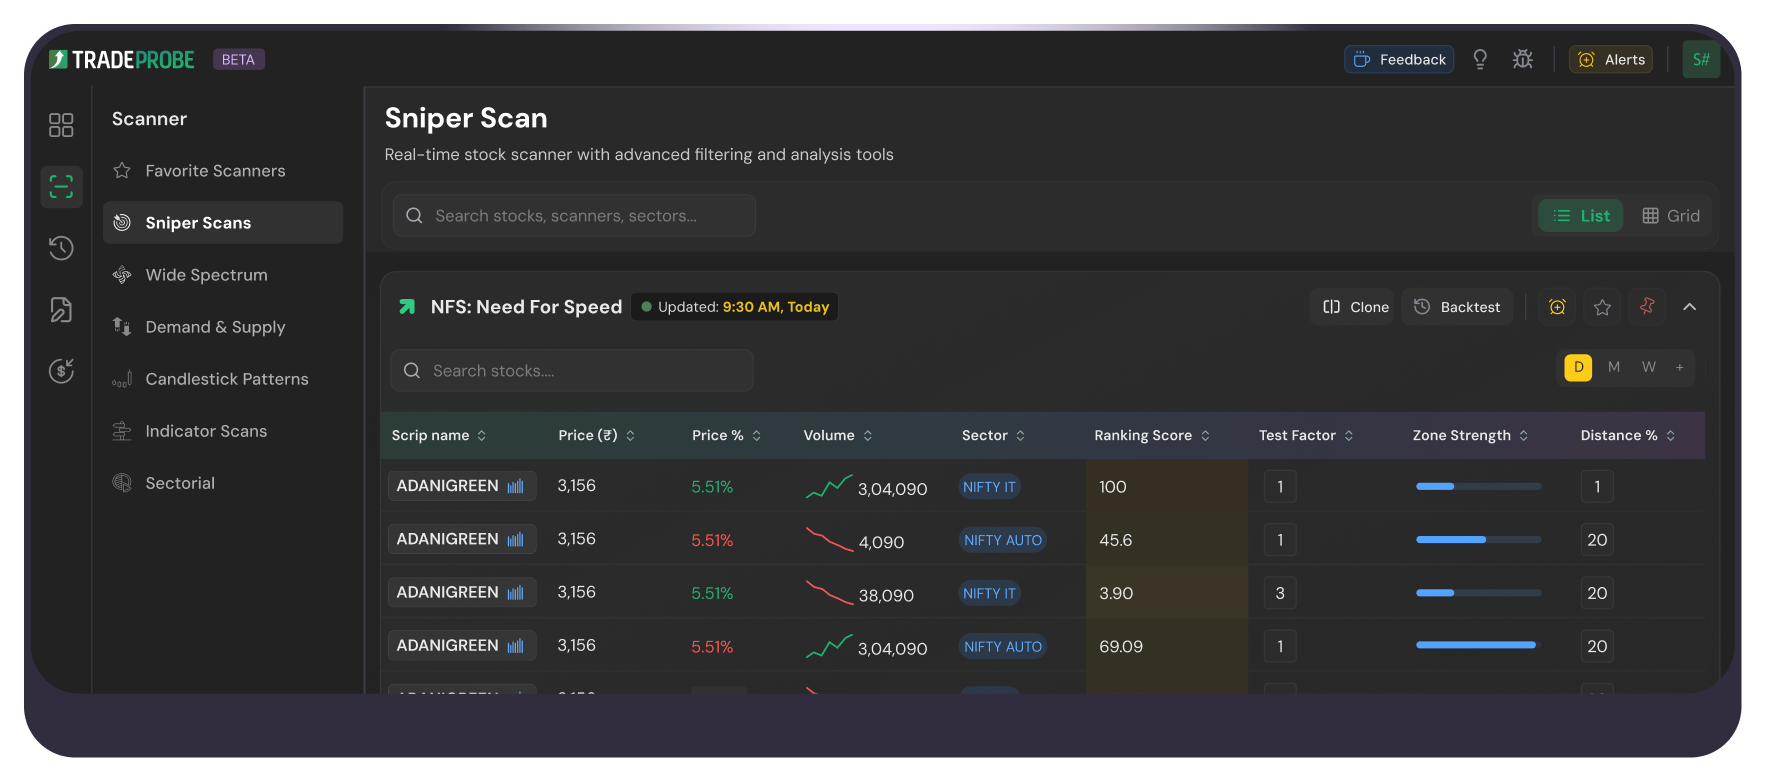Open Wide Spectrum scanner menu item

pos(206,275)
